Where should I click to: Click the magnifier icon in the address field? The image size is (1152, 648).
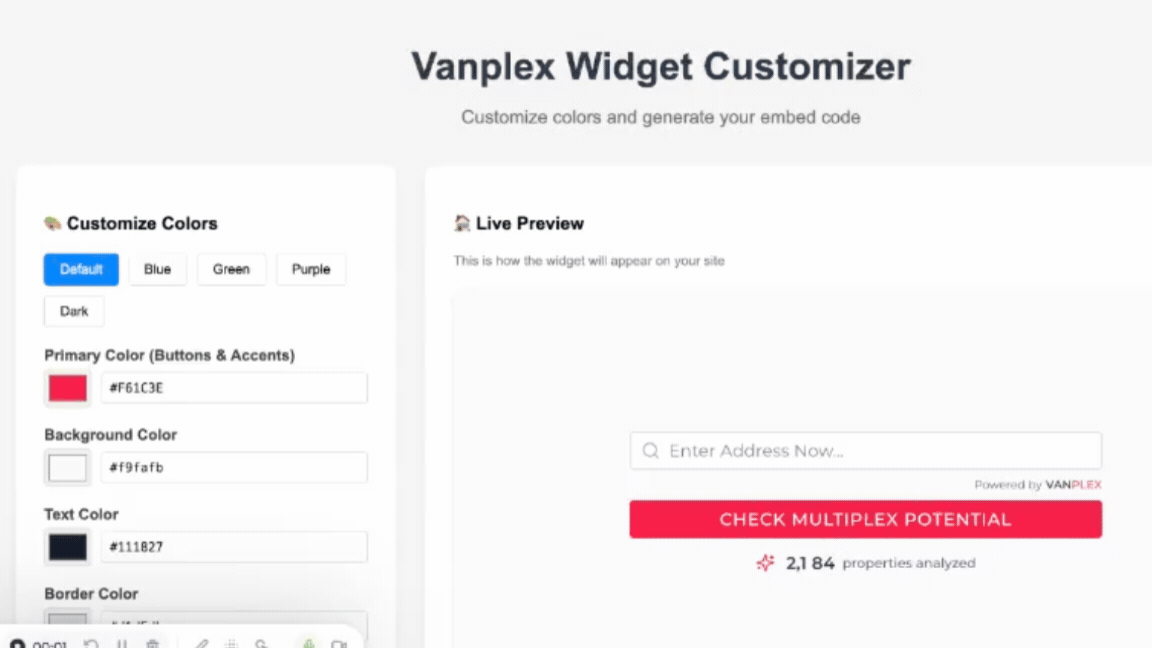[649, 450]
